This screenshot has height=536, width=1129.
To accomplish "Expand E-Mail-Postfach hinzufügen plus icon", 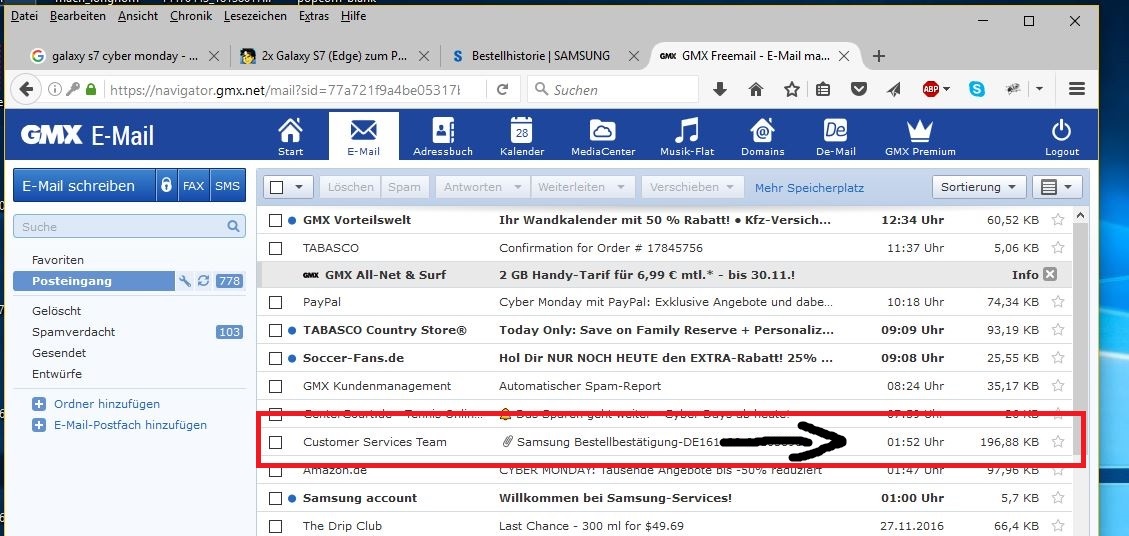I will coord(39,425).
